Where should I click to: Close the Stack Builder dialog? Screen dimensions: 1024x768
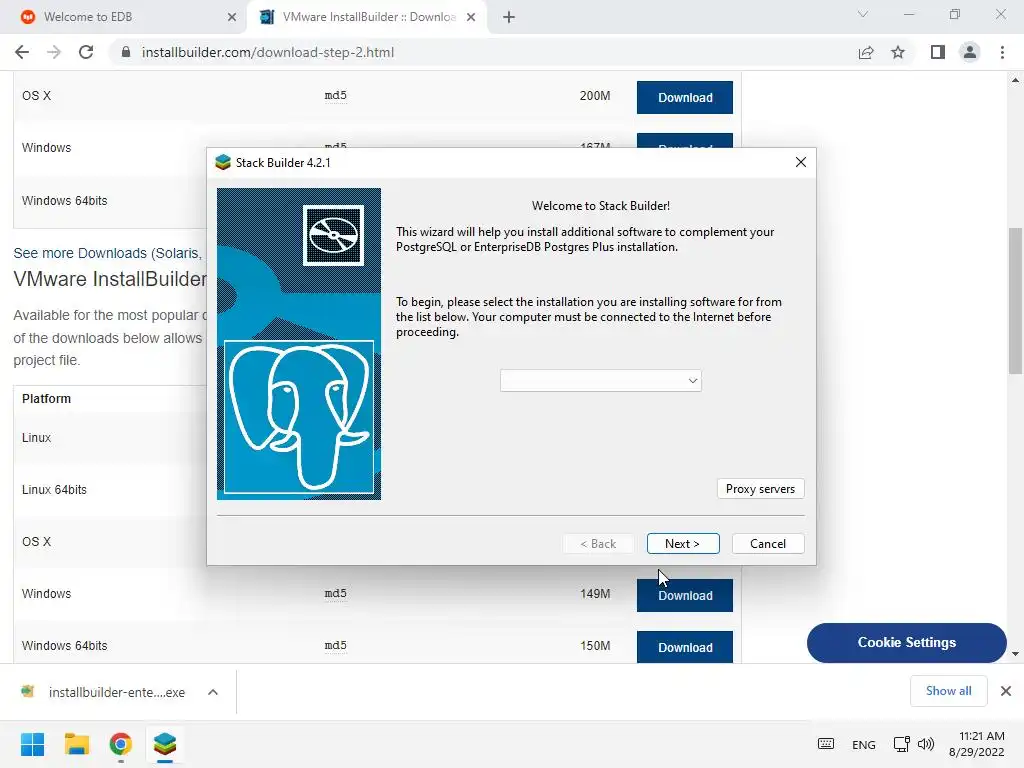point(801,162)
